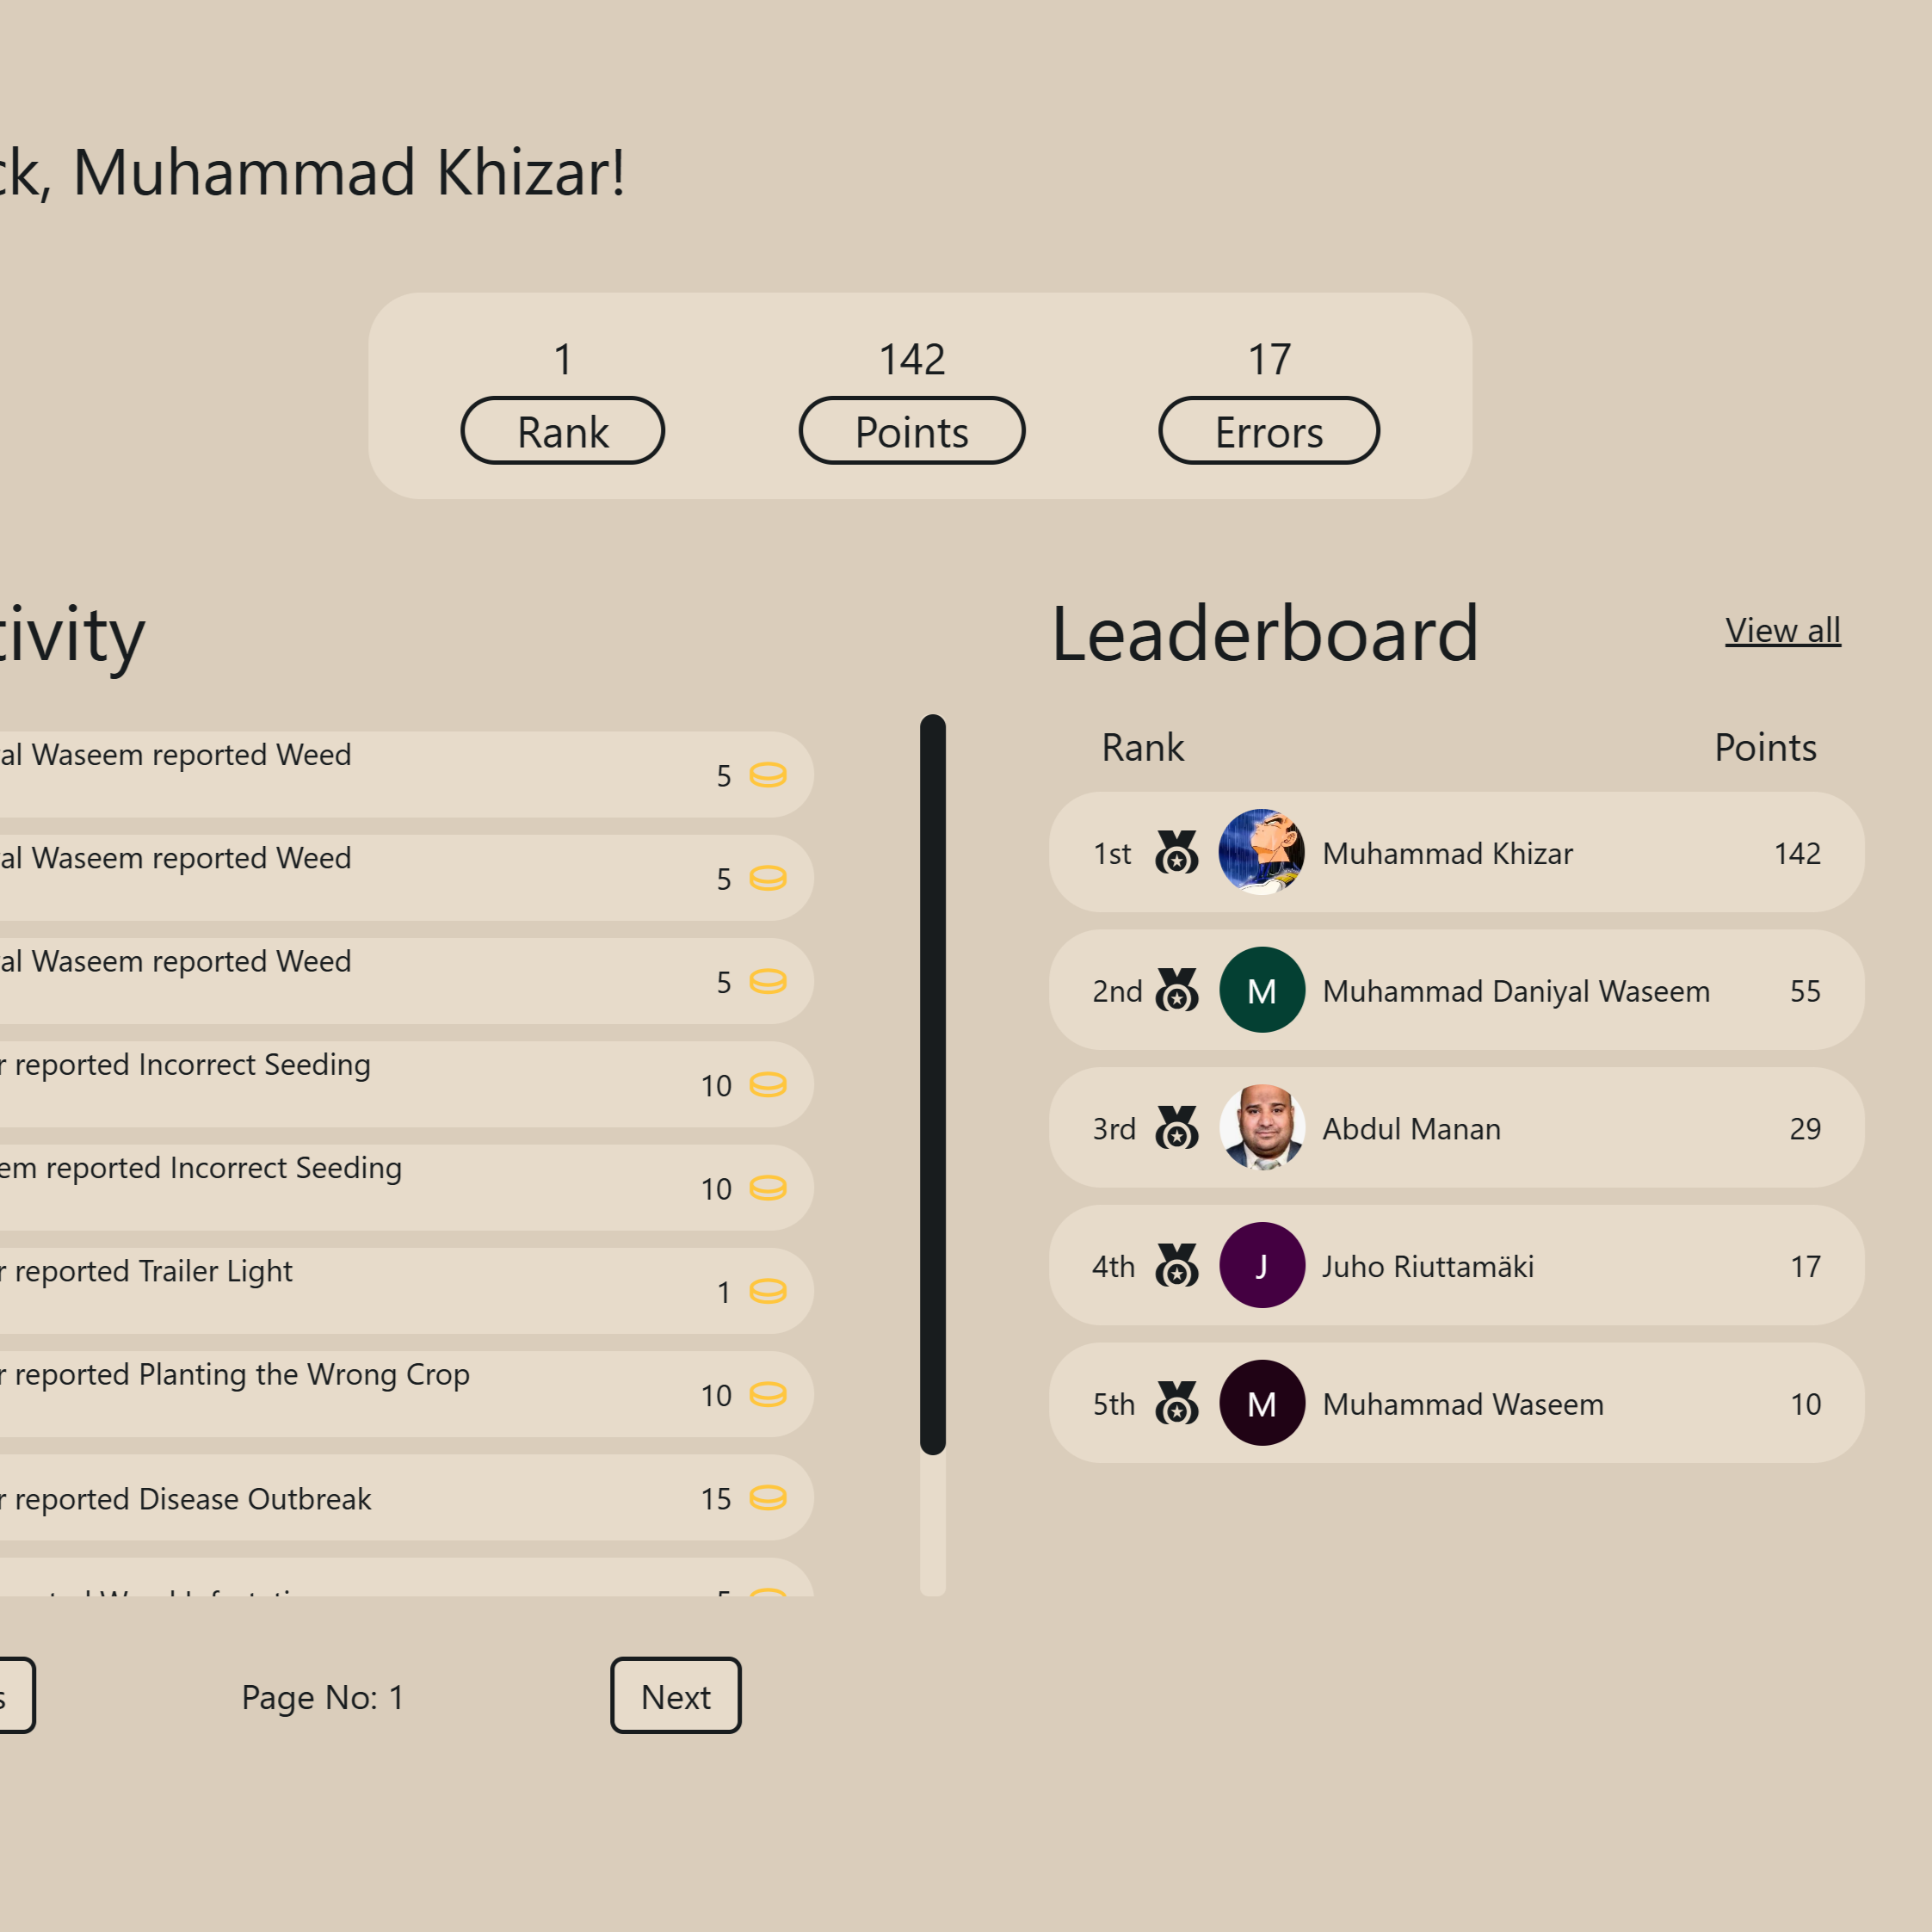This screenshot has height=1932, width=1932.
Task: Click the Errors pill button
Action: pyautogui.click(x=1269, y=431)
